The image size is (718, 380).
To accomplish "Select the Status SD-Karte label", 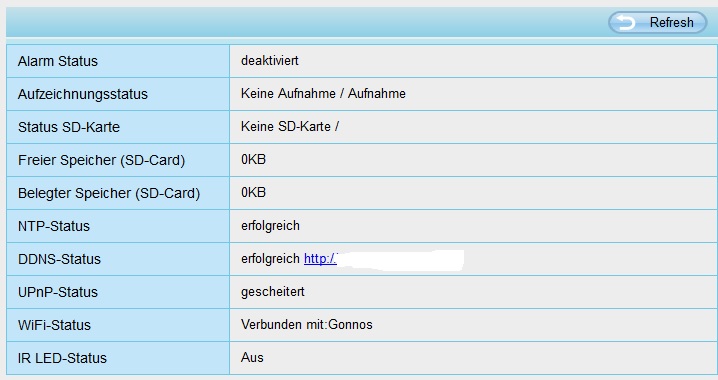I will 69,127.
